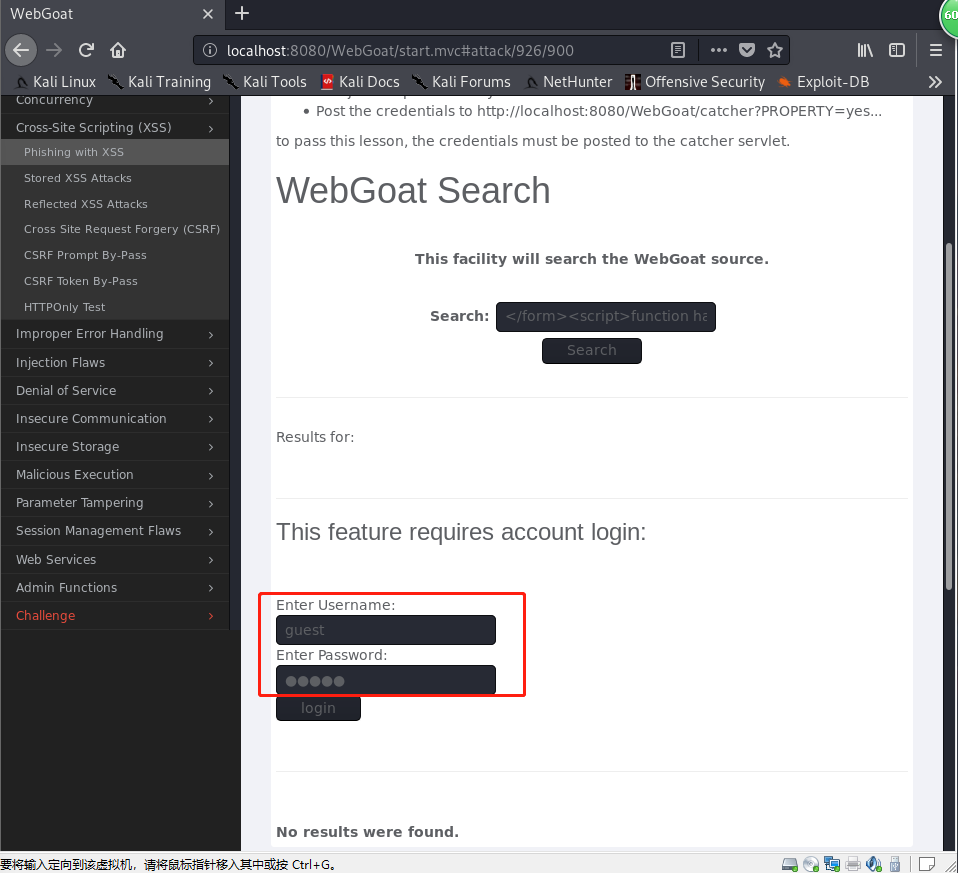Open the Firefox hamburger menu
Screen dimensions: 958x873
coord(935,50)
